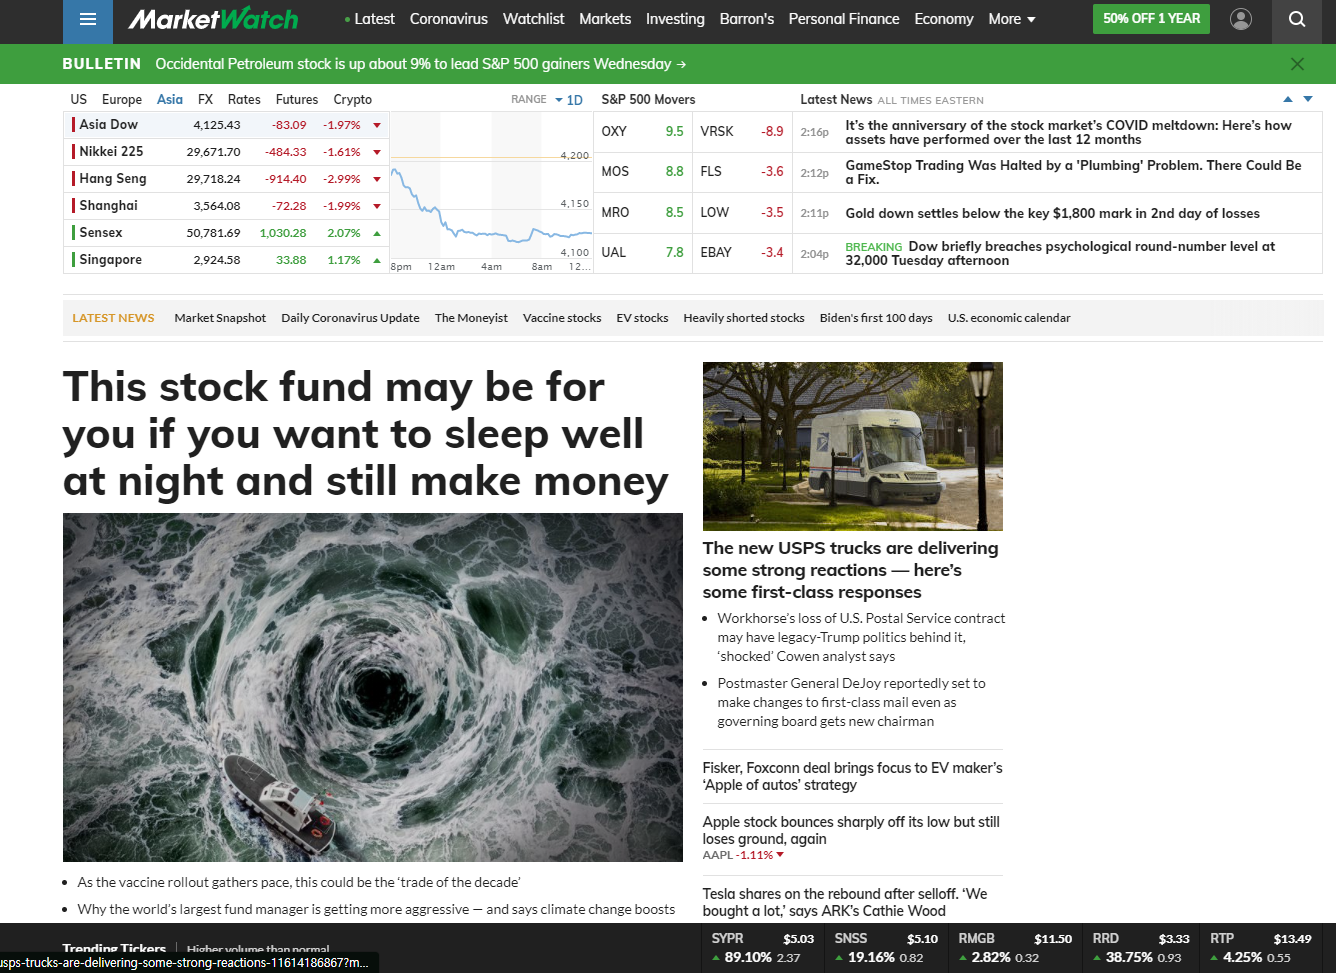Open the RRD trending ticker tile
The height and width of the screenshot is (973, 1336).
[x=1141, y=948]
